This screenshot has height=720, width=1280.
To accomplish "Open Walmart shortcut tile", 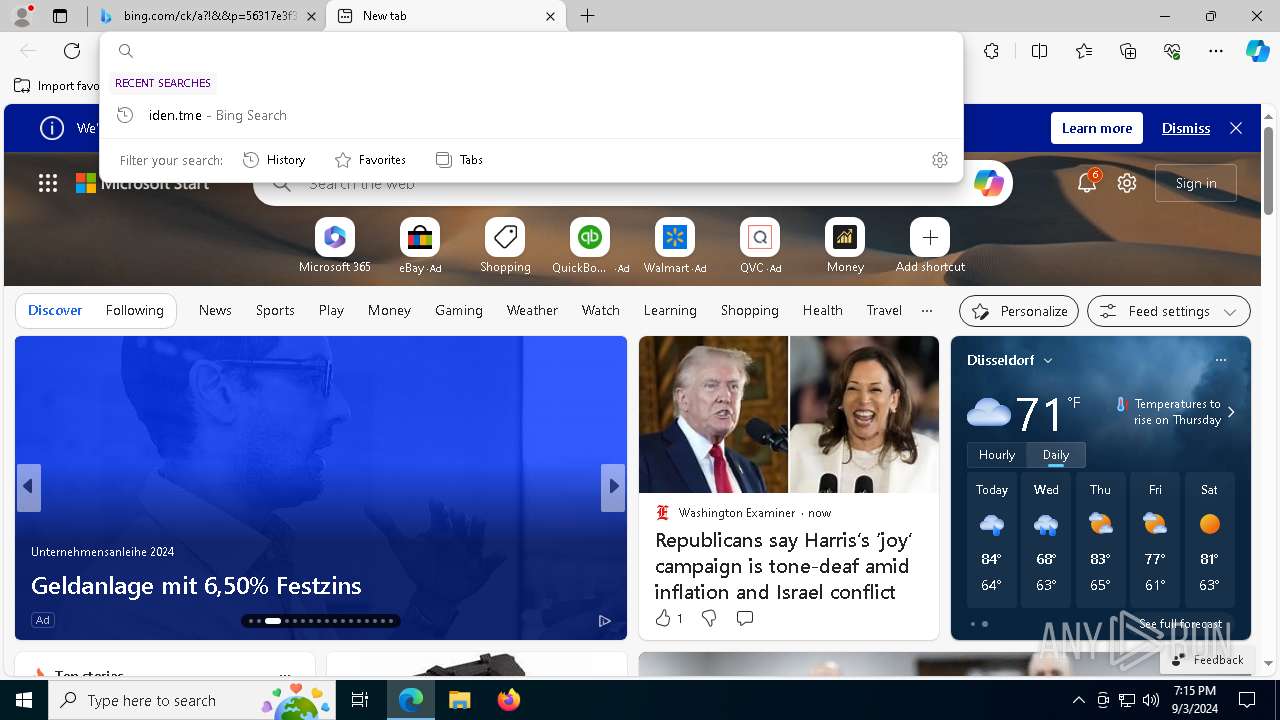I will (675, 246).
